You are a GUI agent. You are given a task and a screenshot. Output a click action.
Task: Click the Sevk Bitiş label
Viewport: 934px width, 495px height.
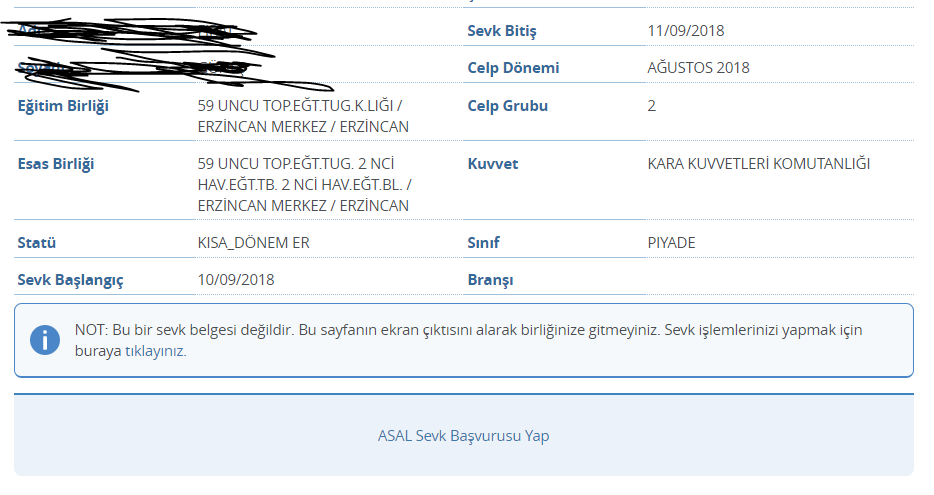click(x=502, y=31)
